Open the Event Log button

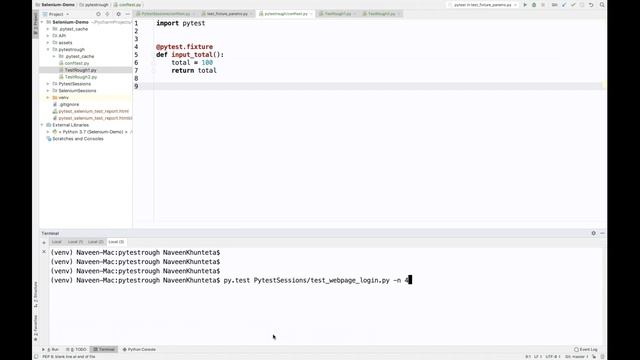[586, 349]
